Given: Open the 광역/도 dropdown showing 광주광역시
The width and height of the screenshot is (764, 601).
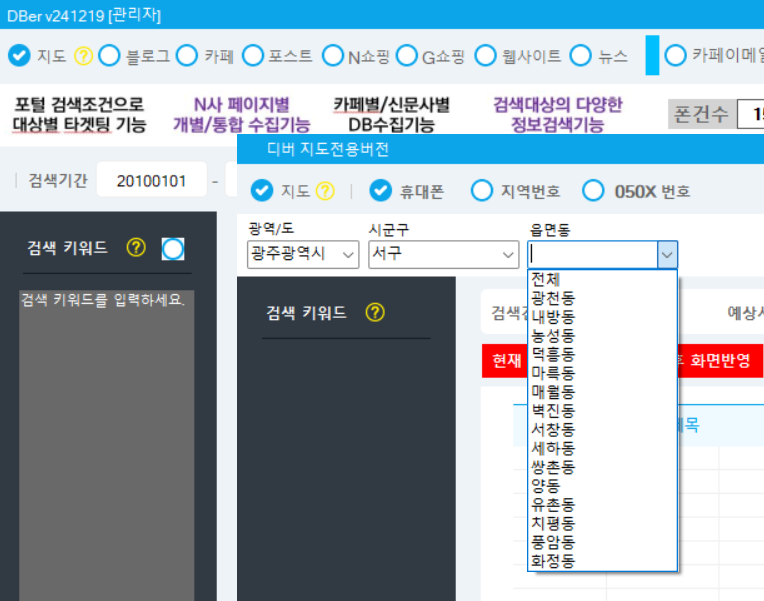Looking at the screenshot, I should pos(303,255).
